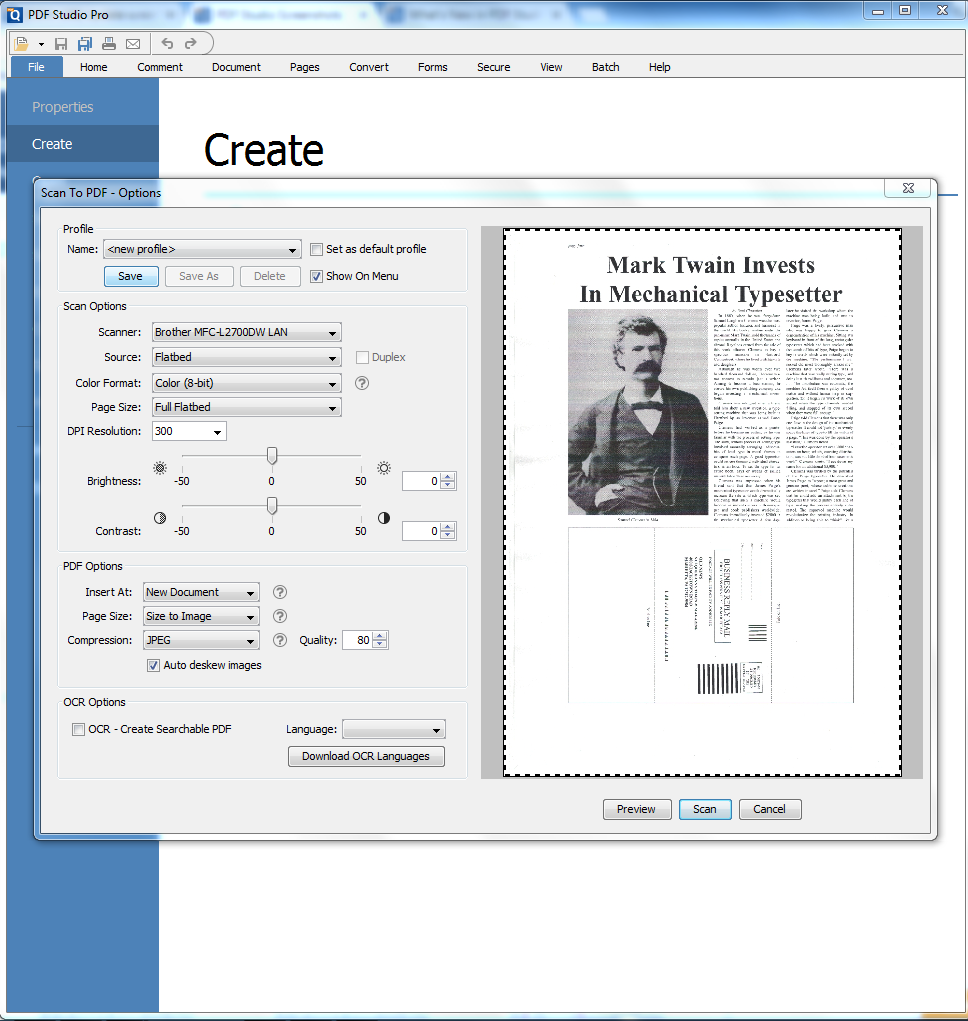
Task: Open the Home tab
Action: (94, 67)
